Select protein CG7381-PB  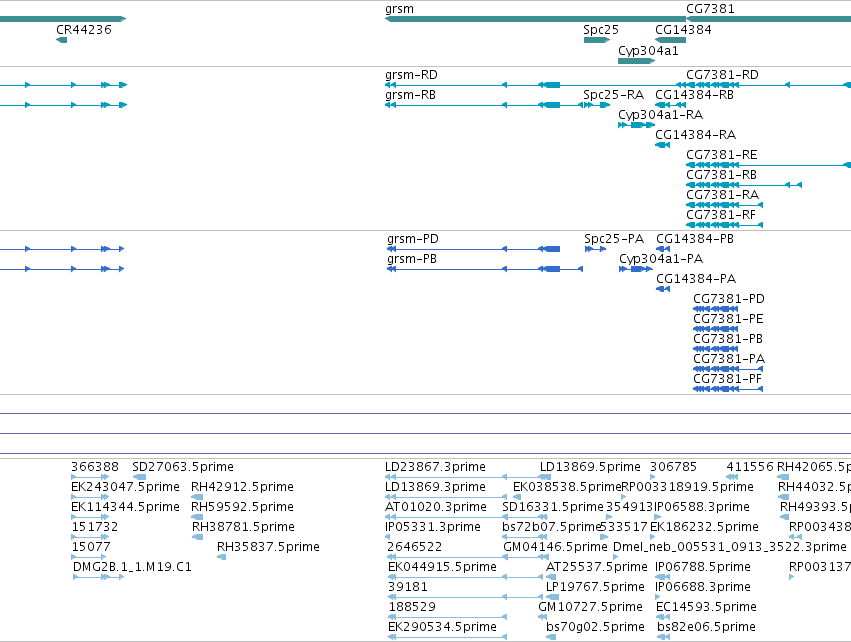pyautogui.click(x=728, y=340)
